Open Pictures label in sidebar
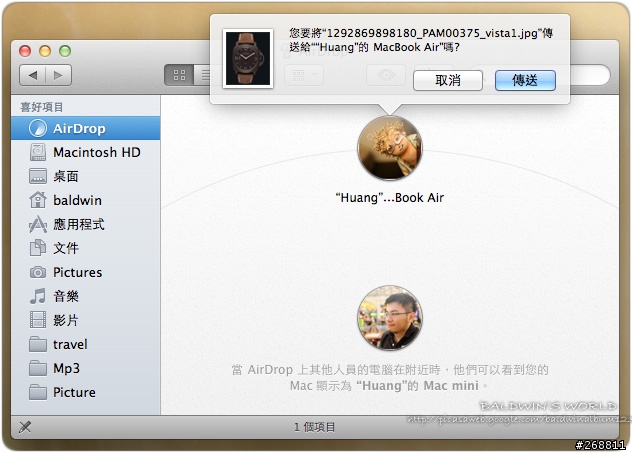 [77, 272]
